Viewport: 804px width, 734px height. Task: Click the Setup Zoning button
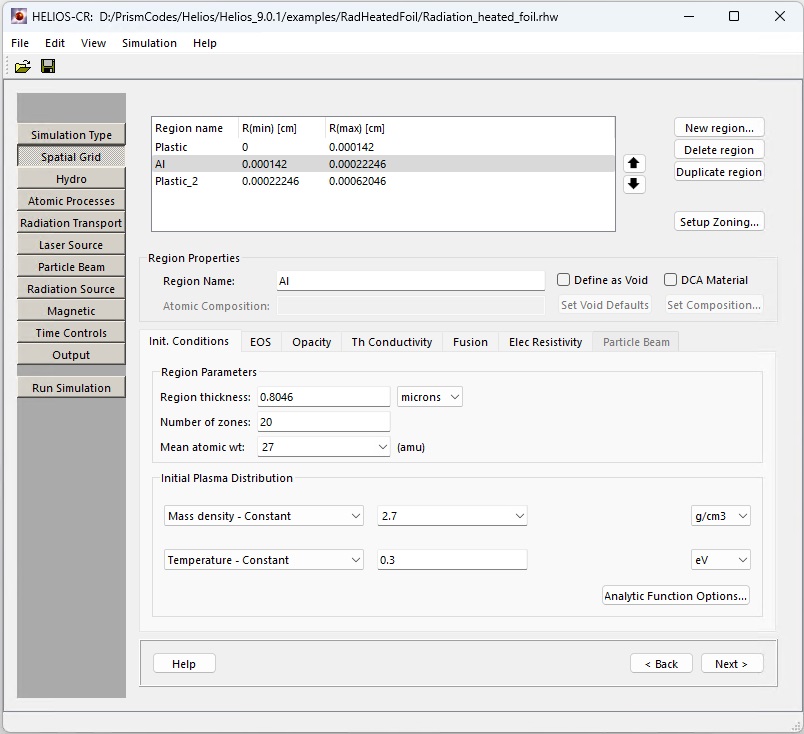tap(719, 222)
